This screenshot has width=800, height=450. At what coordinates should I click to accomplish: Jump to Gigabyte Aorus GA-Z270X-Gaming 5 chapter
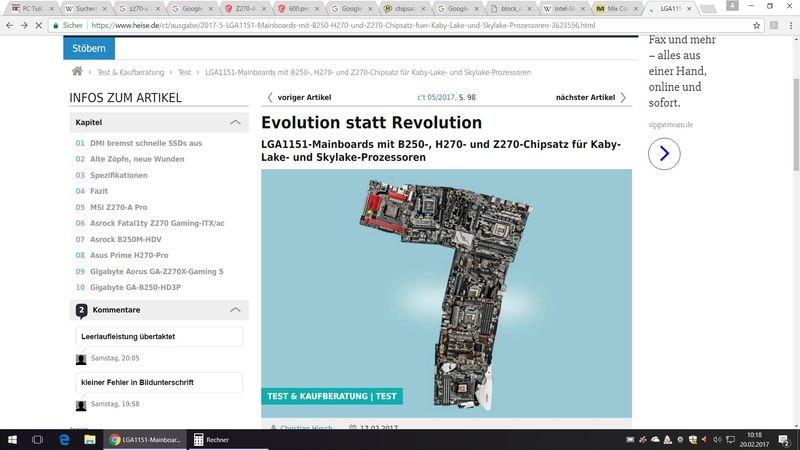(x=157, y=271)
